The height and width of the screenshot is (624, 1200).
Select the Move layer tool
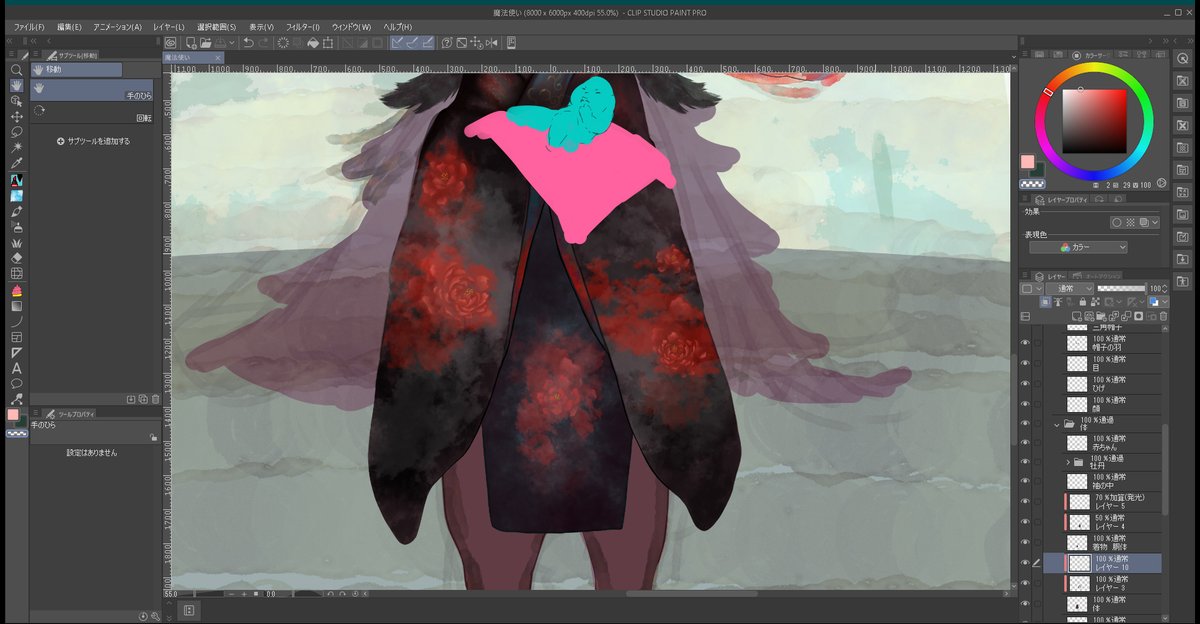click(16, 116)
